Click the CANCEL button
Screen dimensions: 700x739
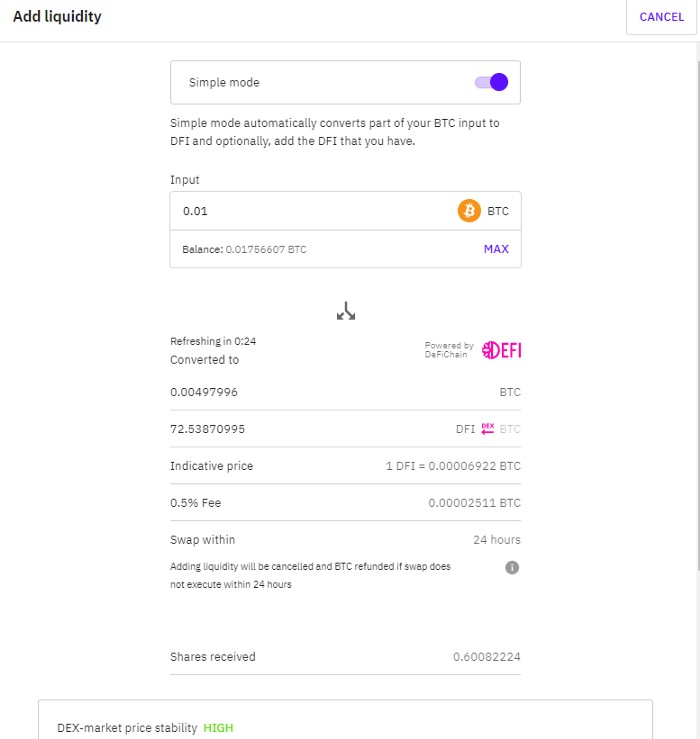(661, 17)
